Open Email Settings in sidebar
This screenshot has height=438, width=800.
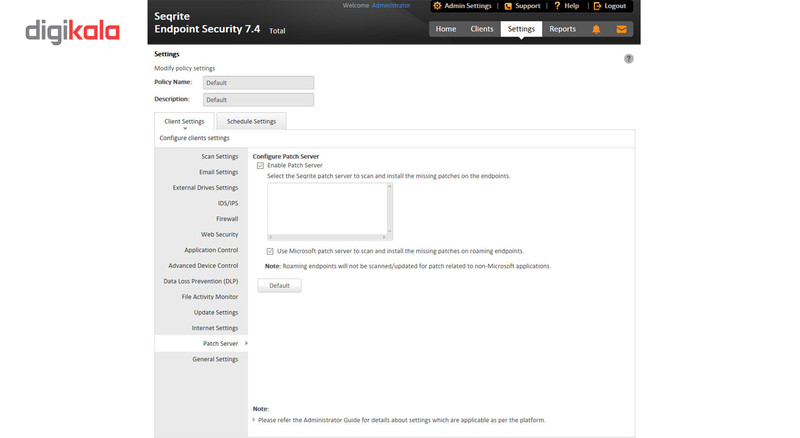218,172
